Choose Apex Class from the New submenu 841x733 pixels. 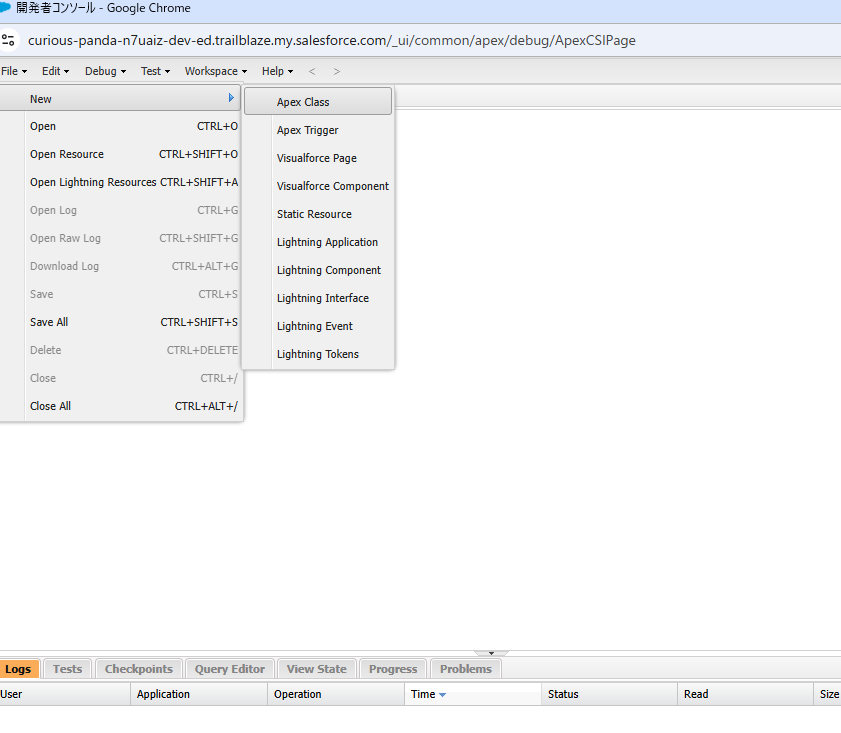coord(318,102)
